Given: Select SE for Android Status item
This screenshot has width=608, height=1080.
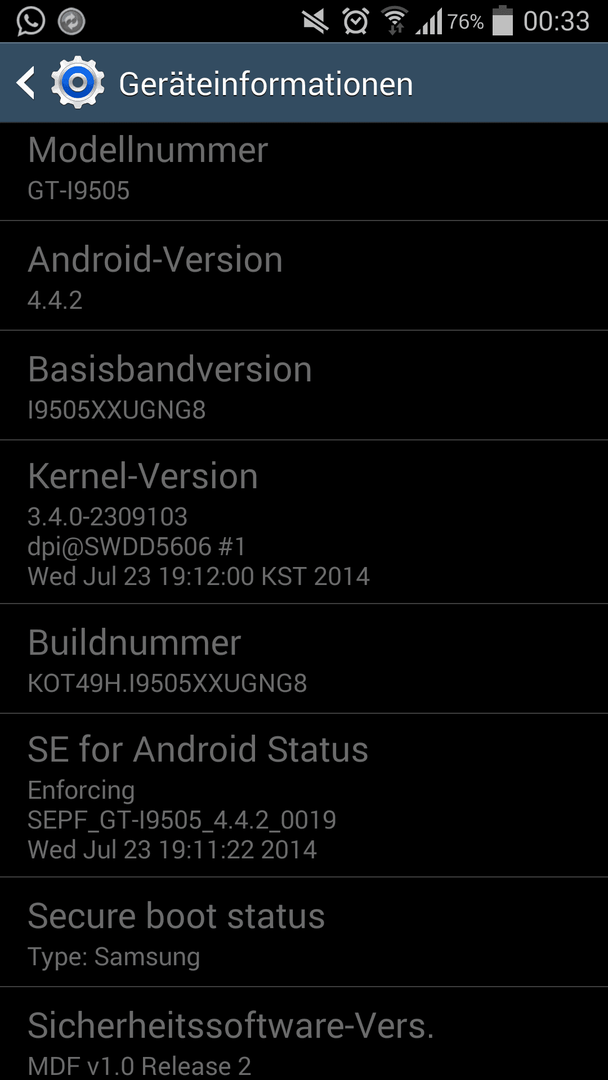Looking at the screenshot, I should [x=304, y=796].
